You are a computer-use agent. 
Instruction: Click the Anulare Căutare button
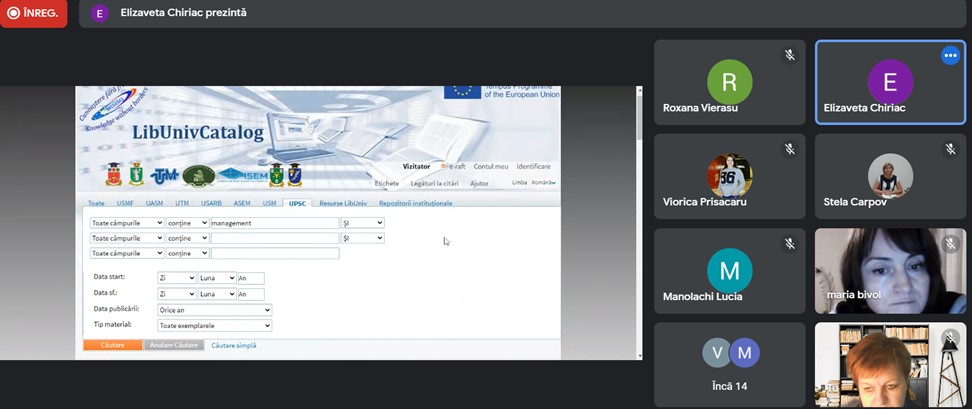[x=174, y=345]
